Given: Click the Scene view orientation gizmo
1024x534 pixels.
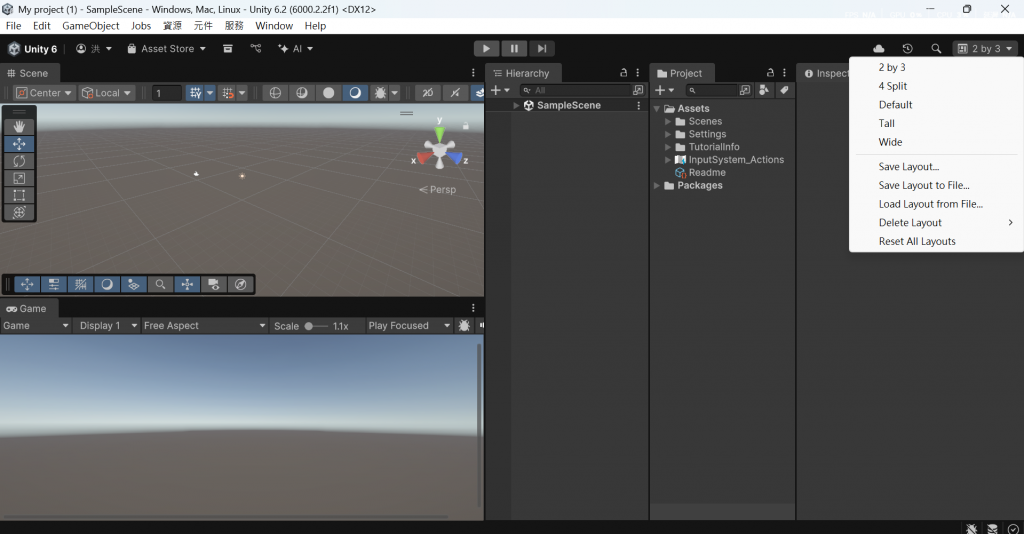Looking at the screenshot, I should [x=440, y=150].
